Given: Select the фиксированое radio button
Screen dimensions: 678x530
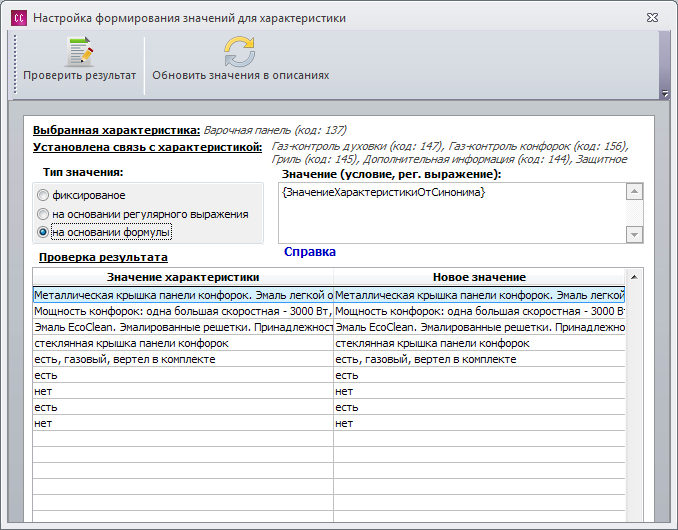Looking at the screenshot, I should 43,195.
